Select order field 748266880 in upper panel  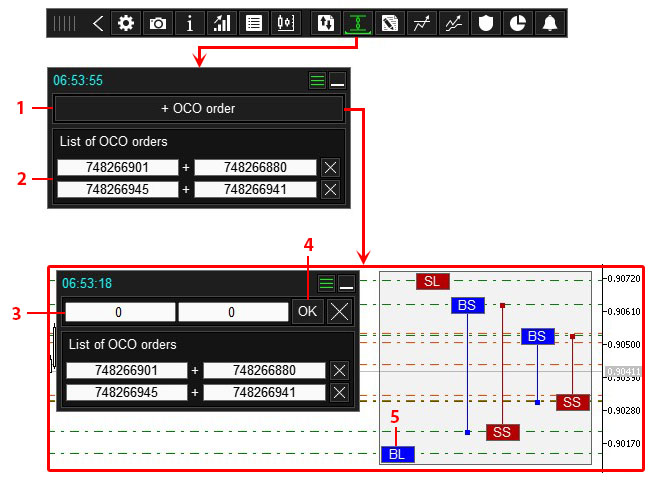pos(255,168)
